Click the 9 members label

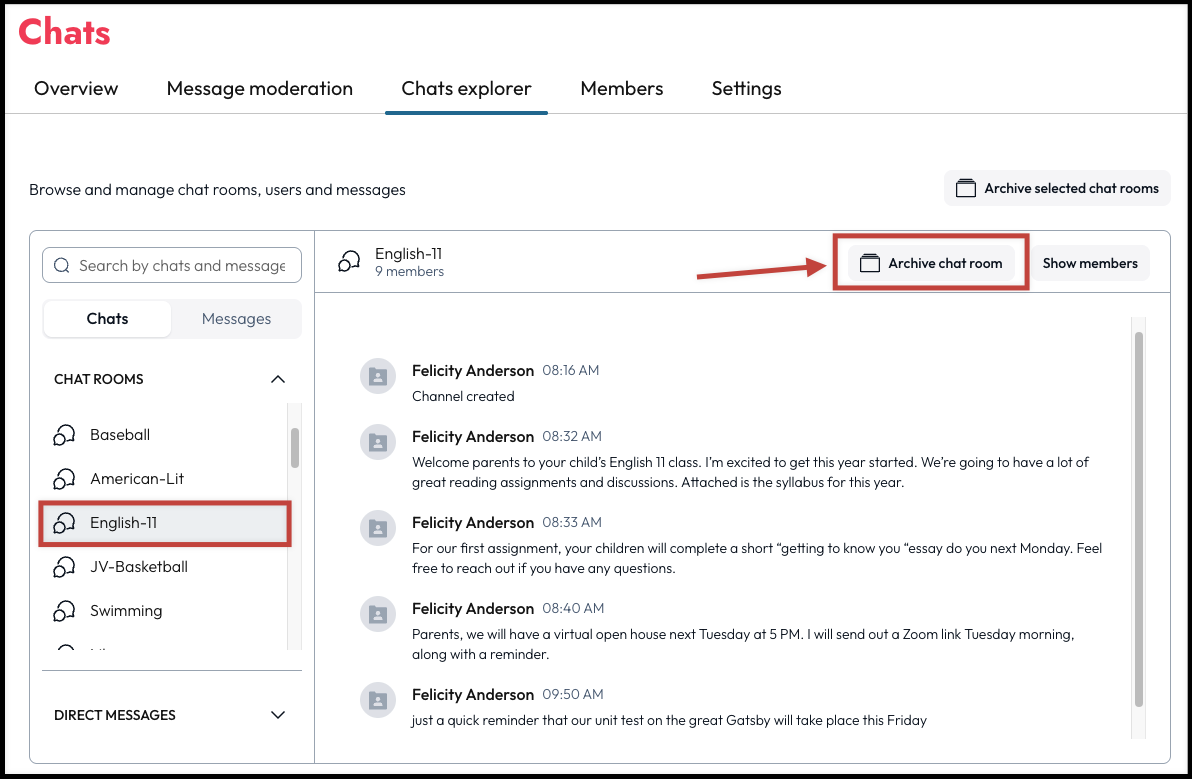[409, 272]
